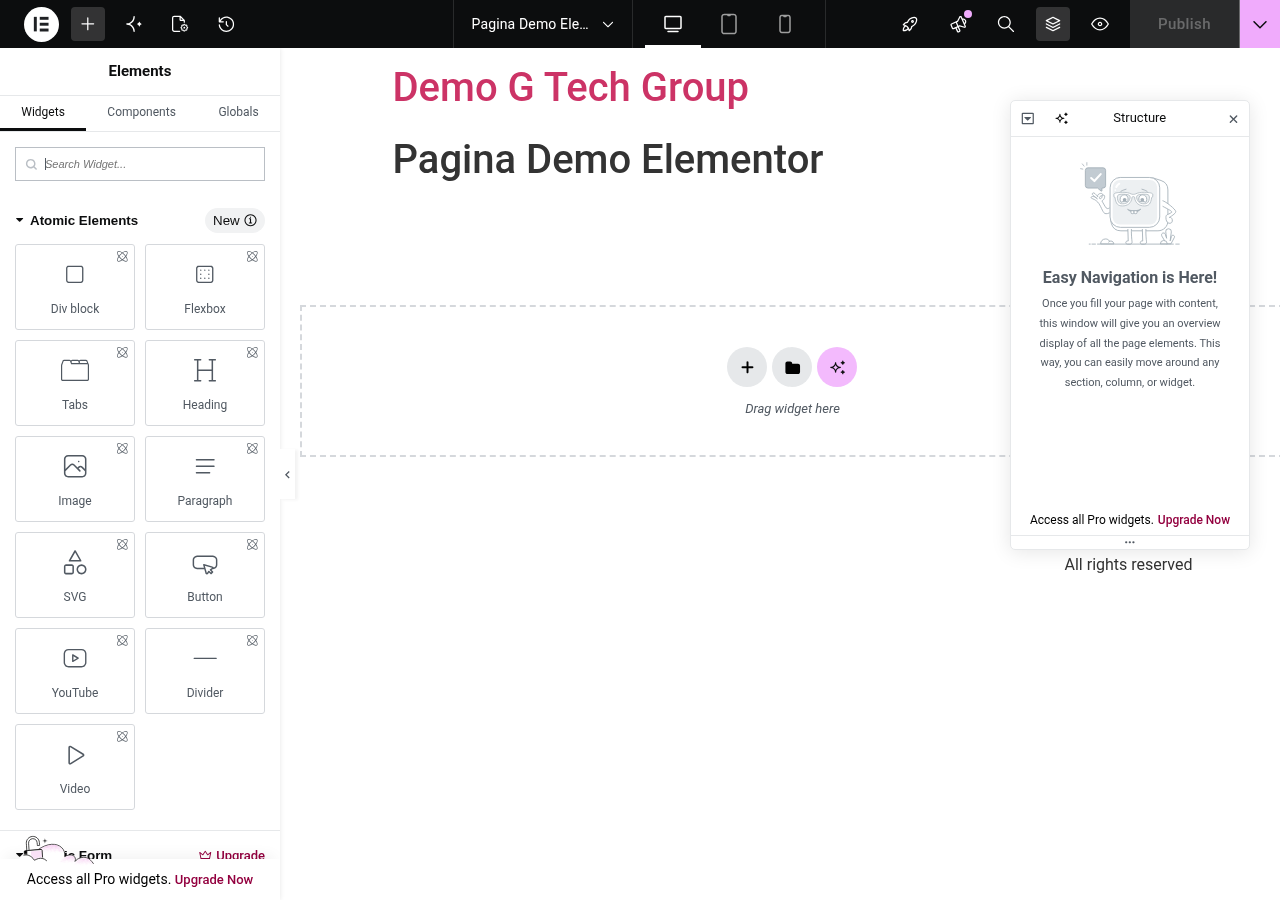Select the Paragraph widget
The height and width of the screenshot is (900, 1280).
point(205,479)
